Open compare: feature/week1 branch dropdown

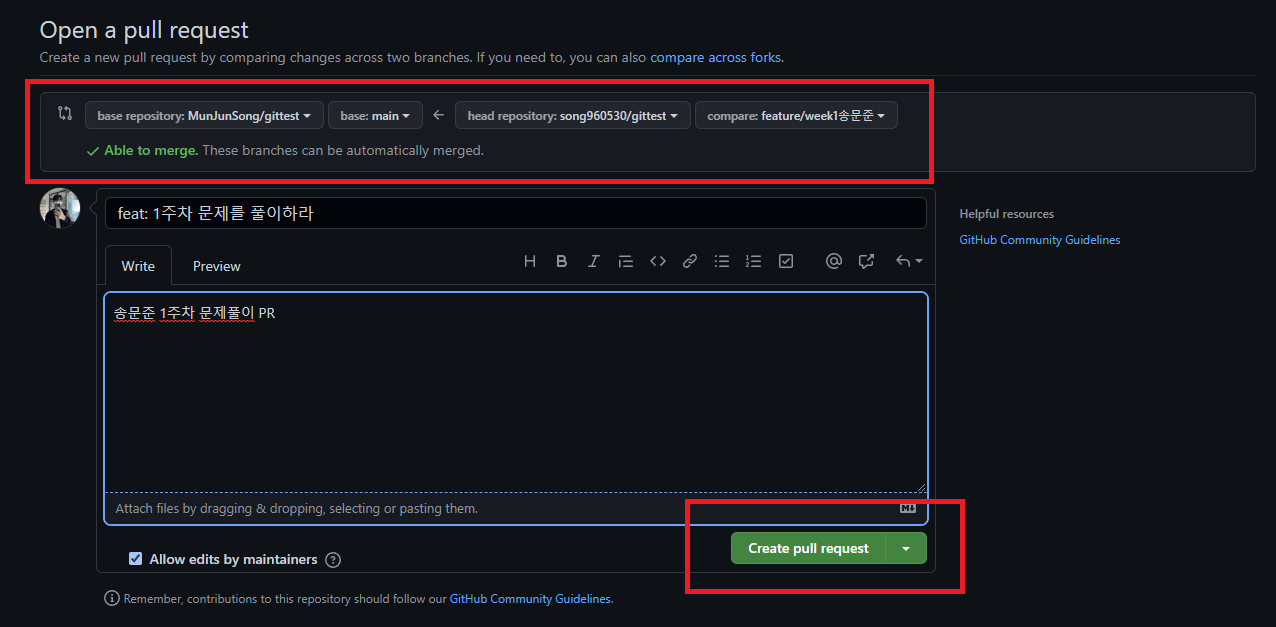(796, 116)
